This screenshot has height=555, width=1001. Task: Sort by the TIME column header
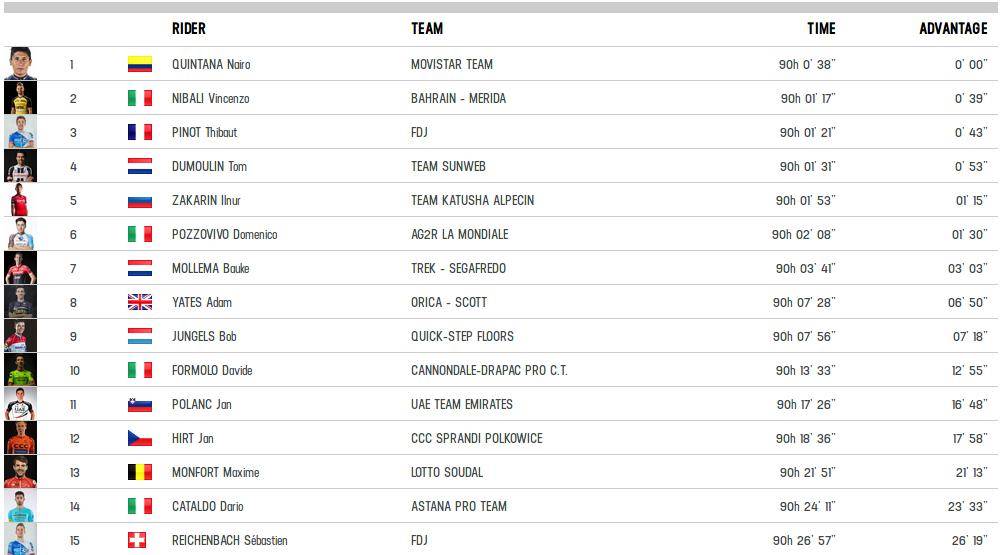pos(821,29)
